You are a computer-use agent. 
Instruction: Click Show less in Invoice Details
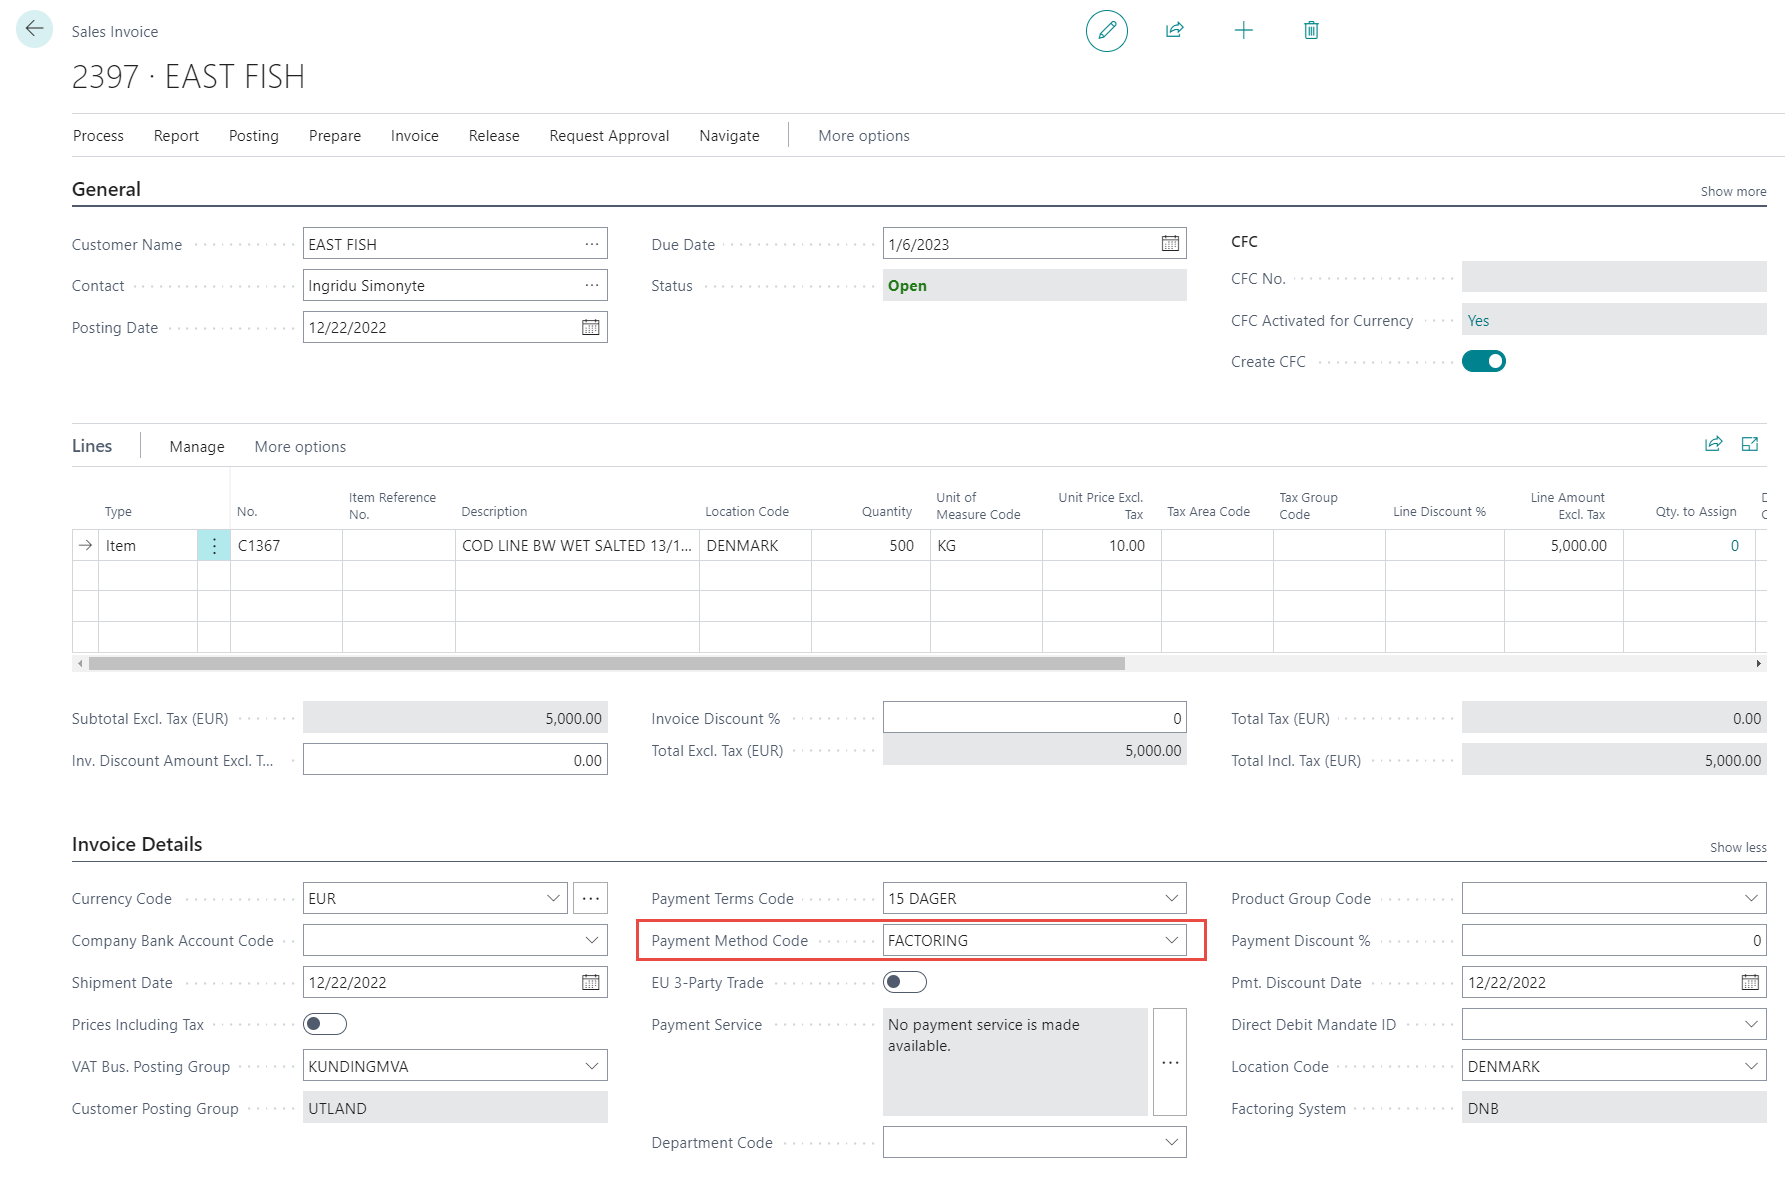1737,848
